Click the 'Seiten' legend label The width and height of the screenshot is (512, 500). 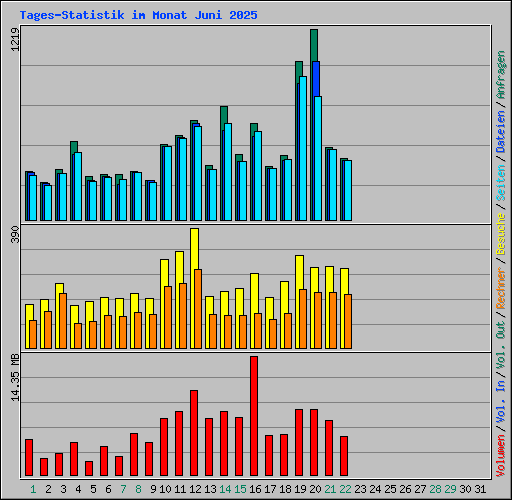click(x=501, y=183)
